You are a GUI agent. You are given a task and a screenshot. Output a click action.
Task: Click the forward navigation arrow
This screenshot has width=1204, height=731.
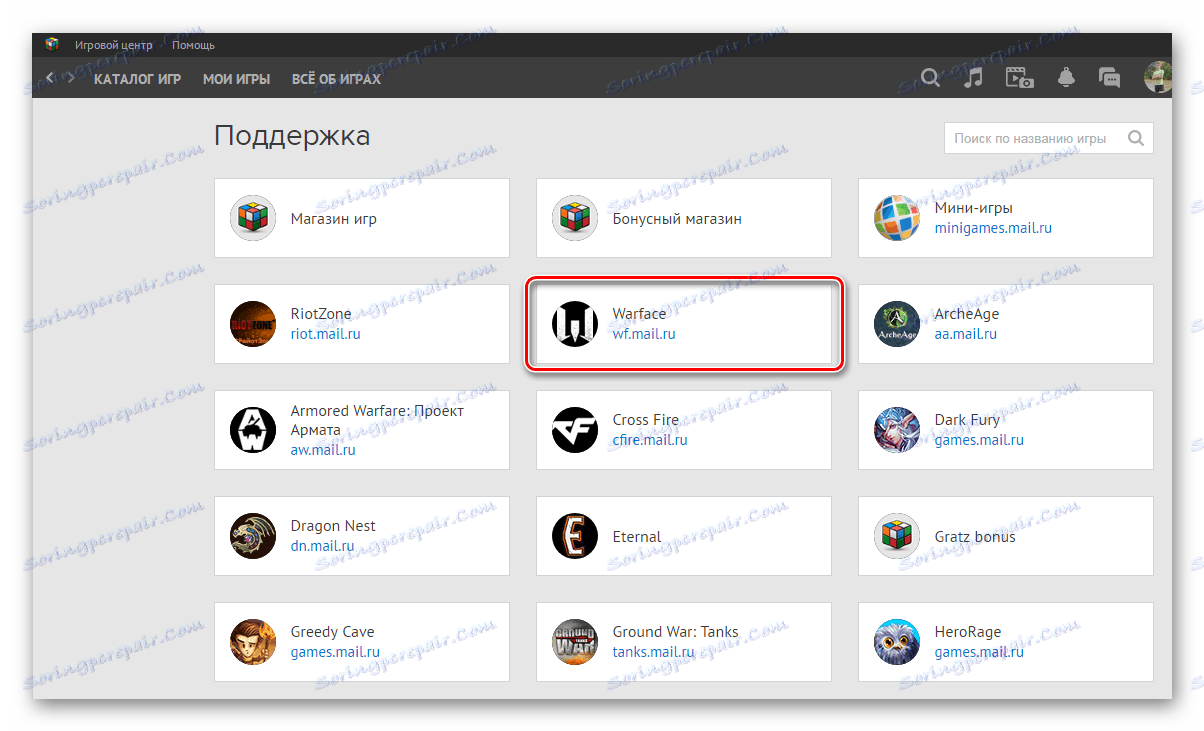71,78
